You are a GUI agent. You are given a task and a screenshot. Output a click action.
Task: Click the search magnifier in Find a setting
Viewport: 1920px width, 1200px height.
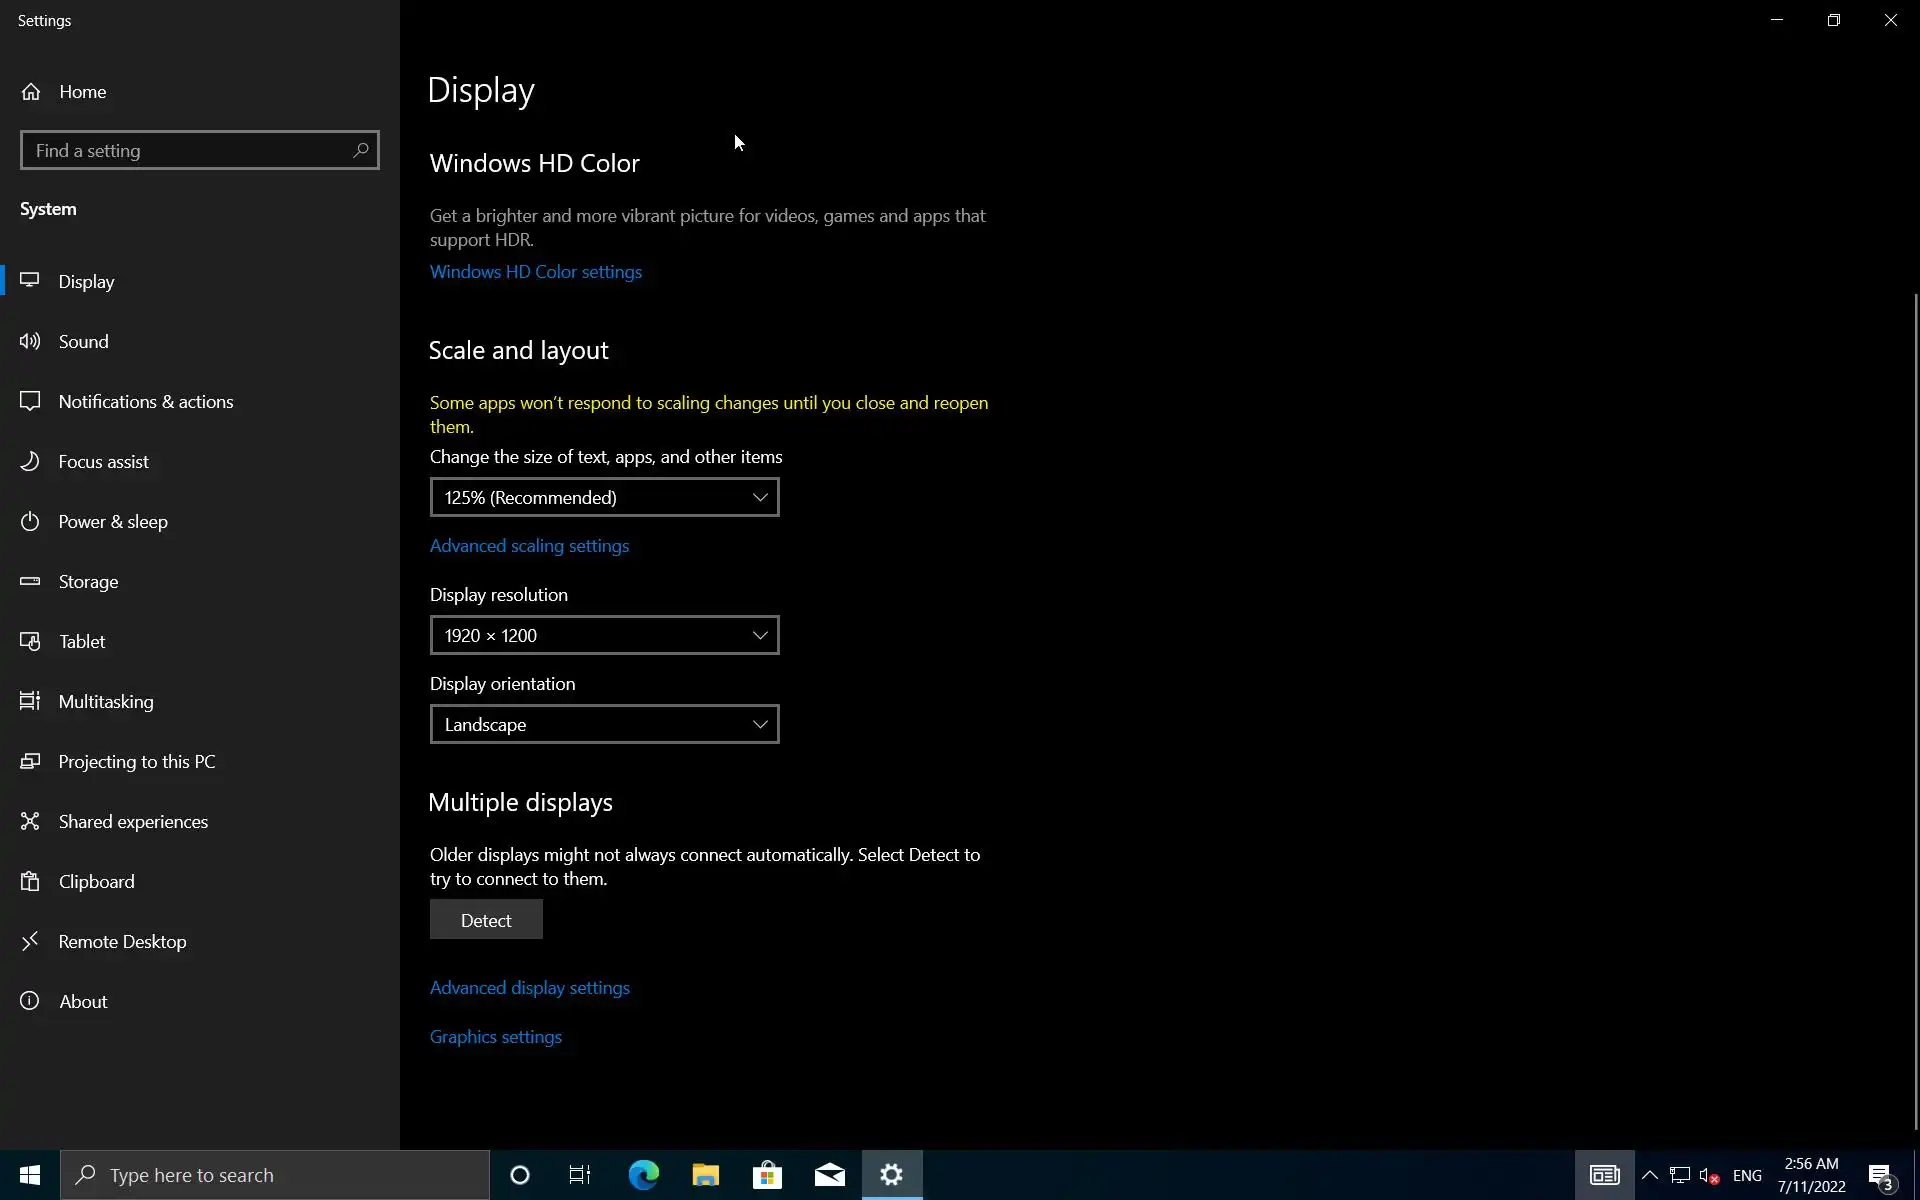point(361,150)
